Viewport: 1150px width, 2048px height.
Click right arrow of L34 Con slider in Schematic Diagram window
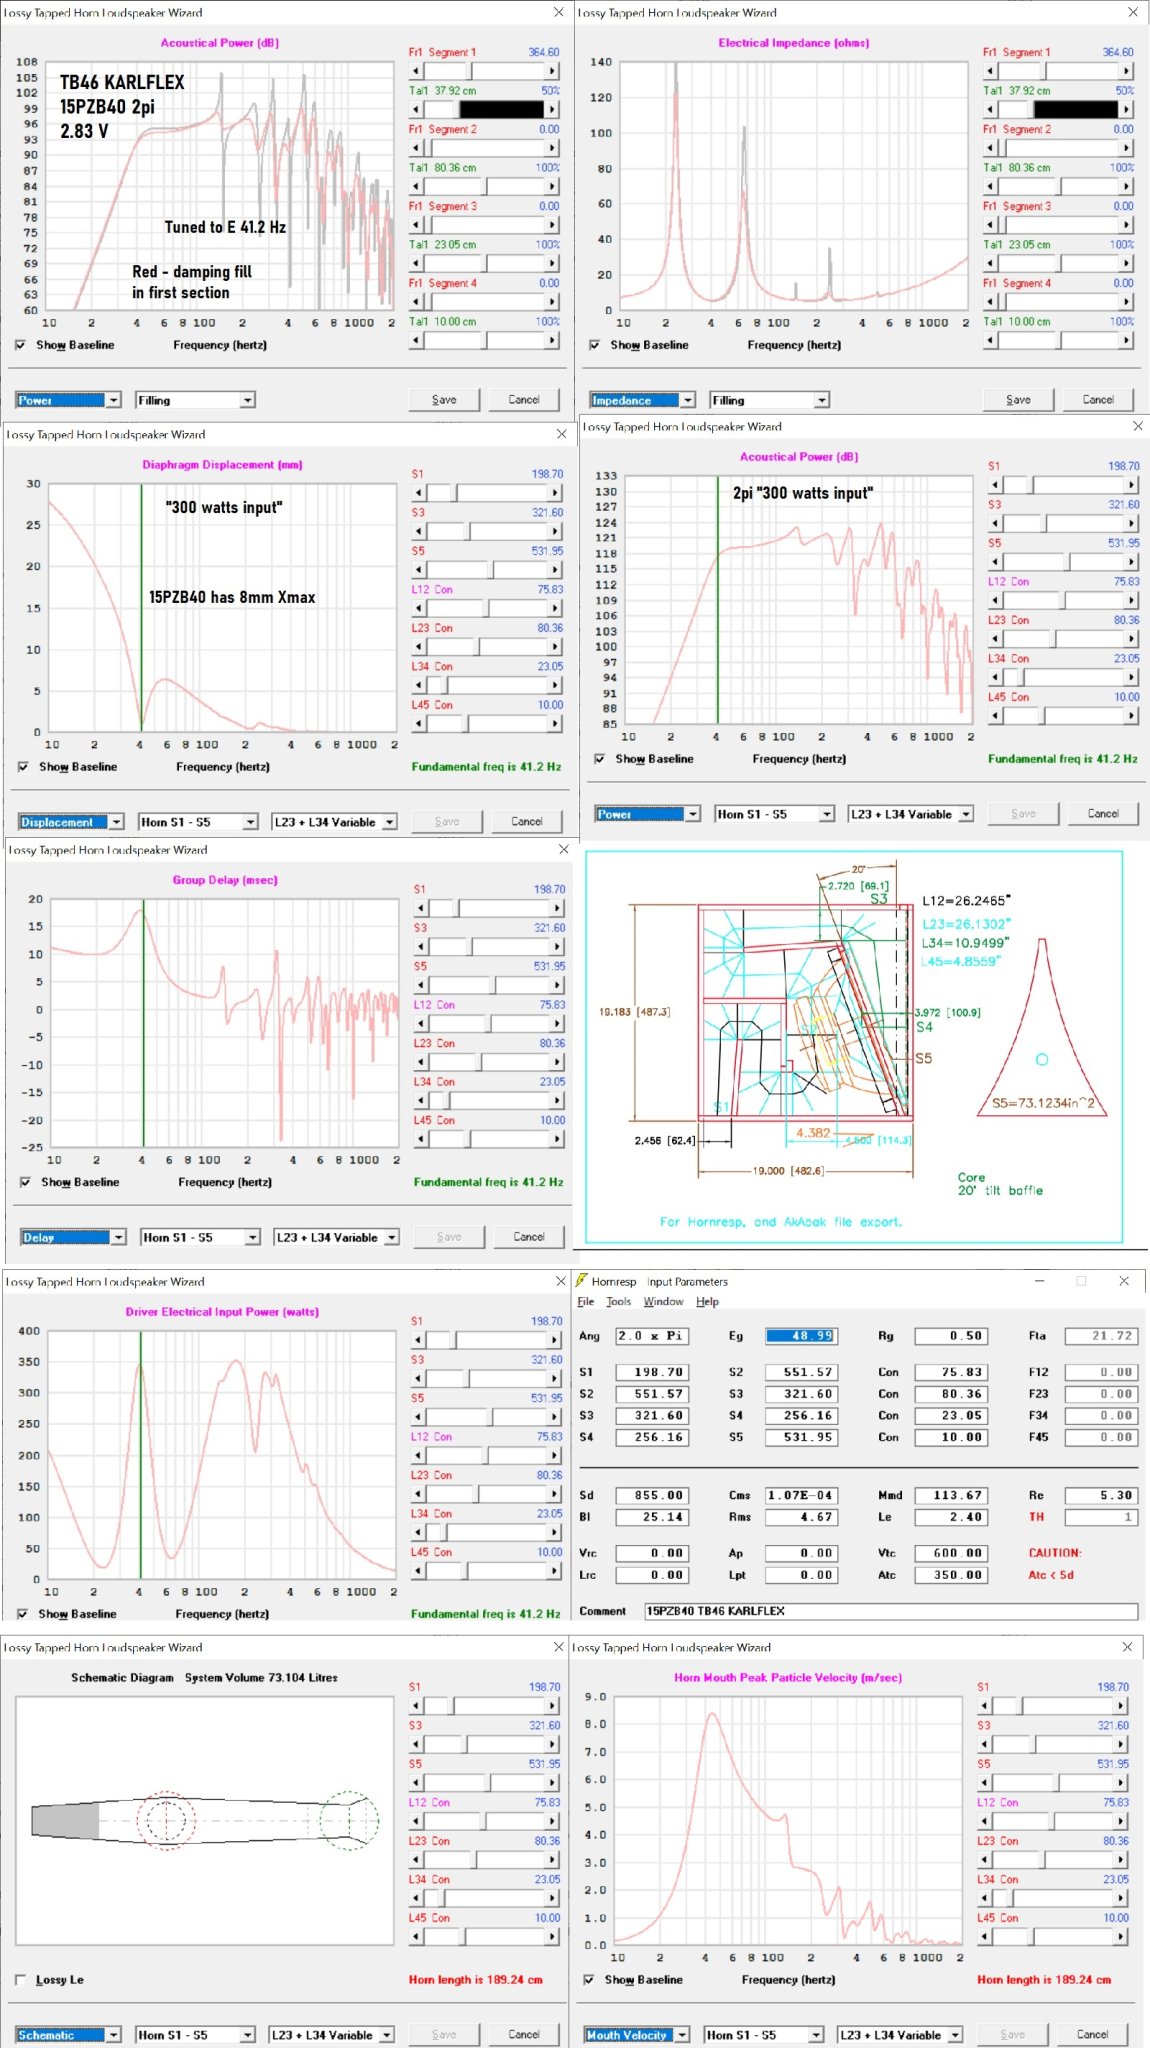552,1898
